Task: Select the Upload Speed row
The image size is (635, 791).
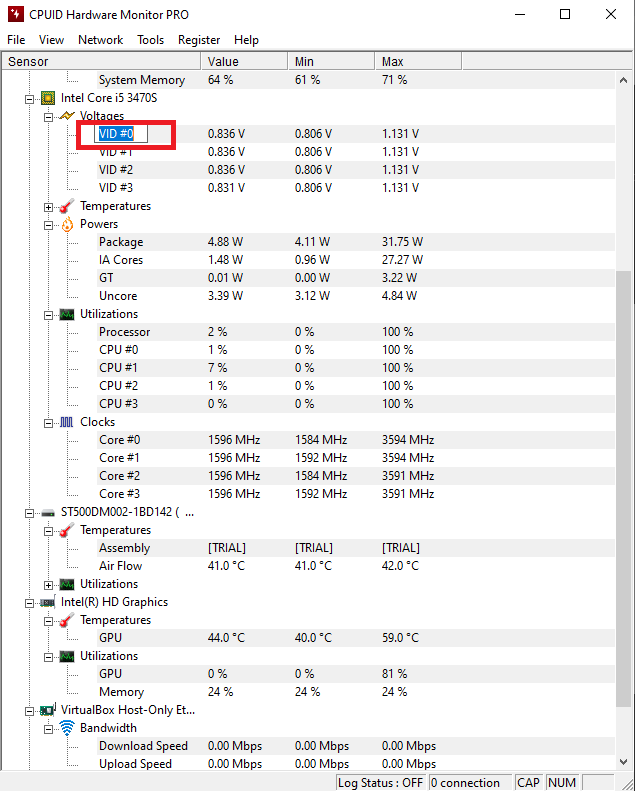Action: 356,764
